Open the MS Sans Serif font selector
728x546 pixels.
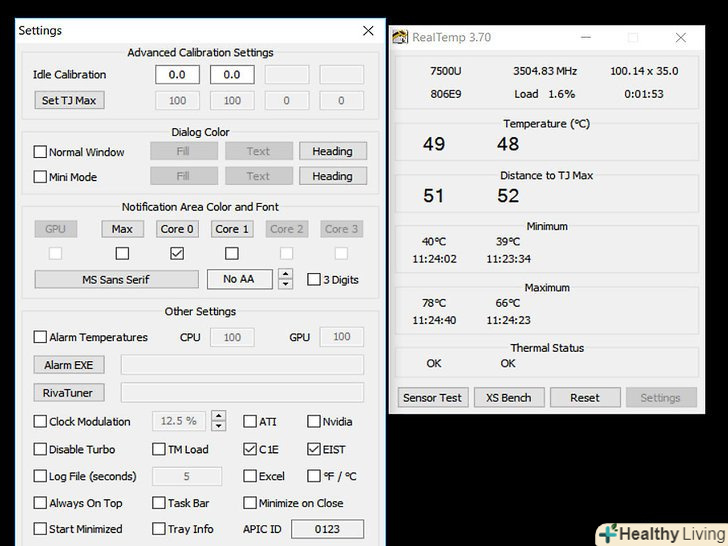coord(116,280)
